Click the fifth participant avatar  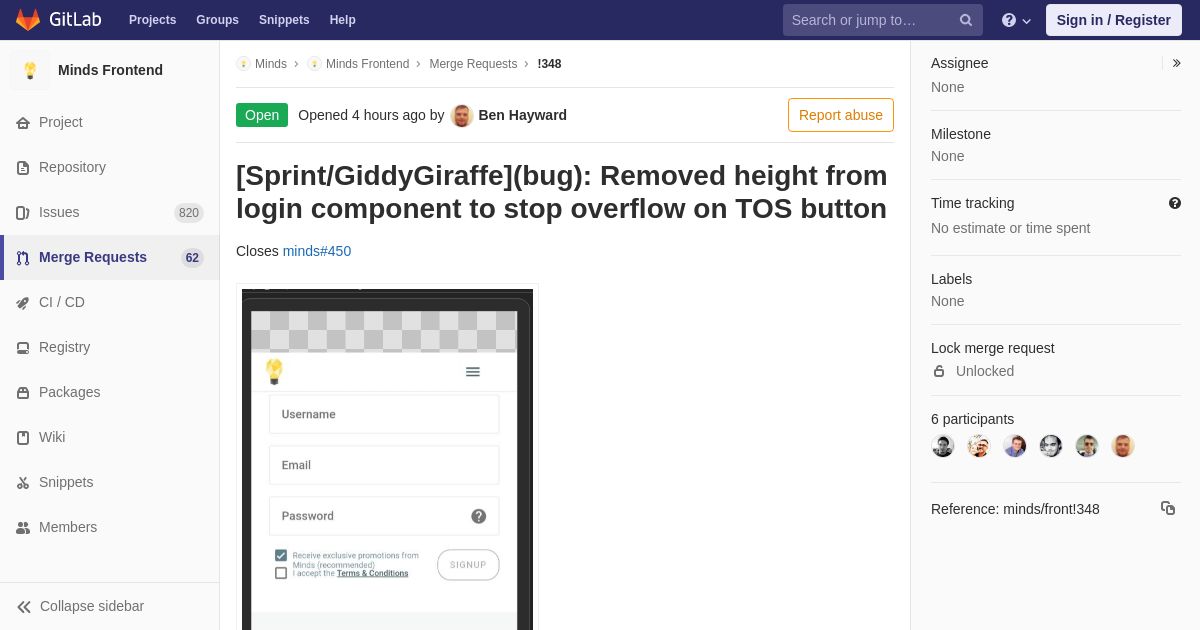(1087, 446)
